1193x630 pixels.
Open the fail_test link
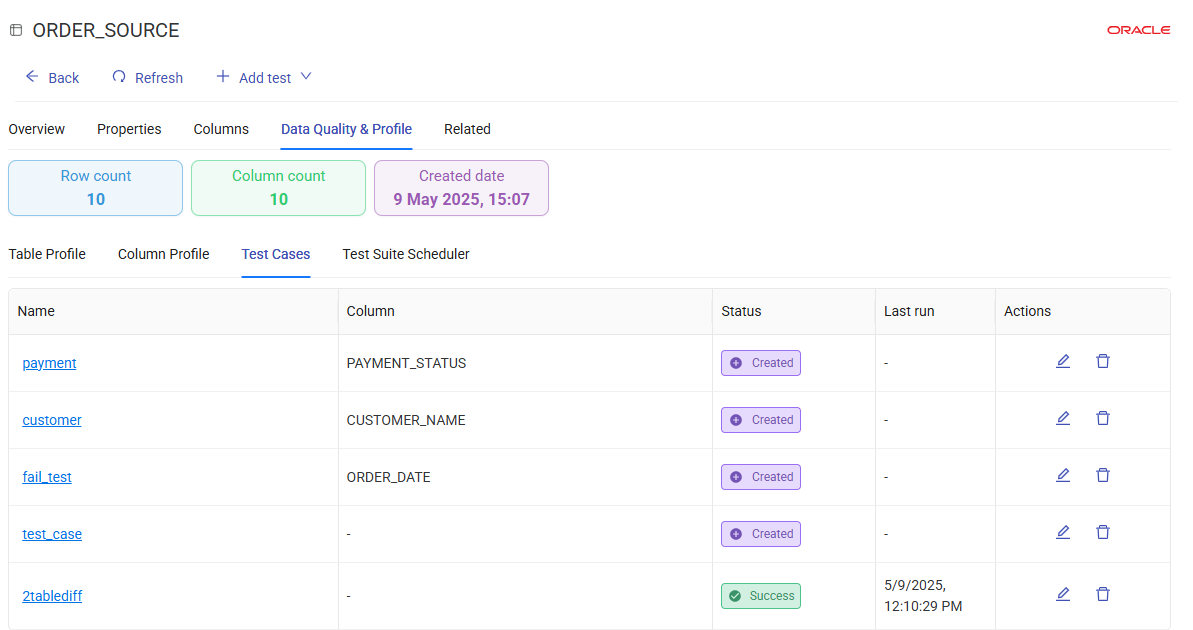tap(47, 477)
